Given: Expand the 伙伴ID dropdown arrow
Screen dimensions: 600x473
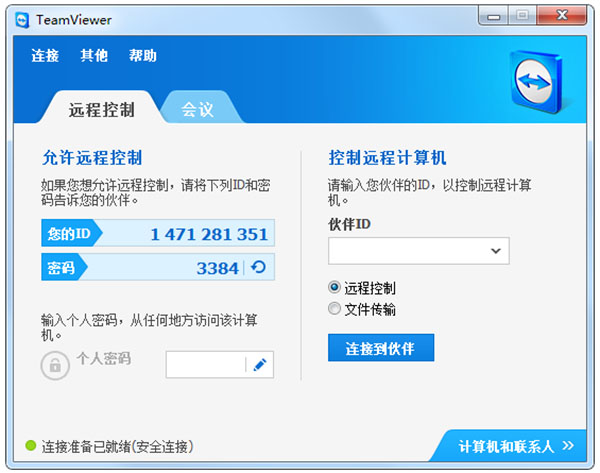Looking at the screenshot, I should (x=496, y=251).
